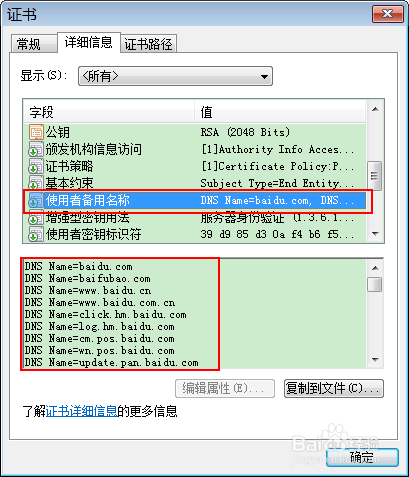The width and height of the screenshot is (409, 477).
Task: Select the 公钥 field icon
Action: [x=36, y=132]
